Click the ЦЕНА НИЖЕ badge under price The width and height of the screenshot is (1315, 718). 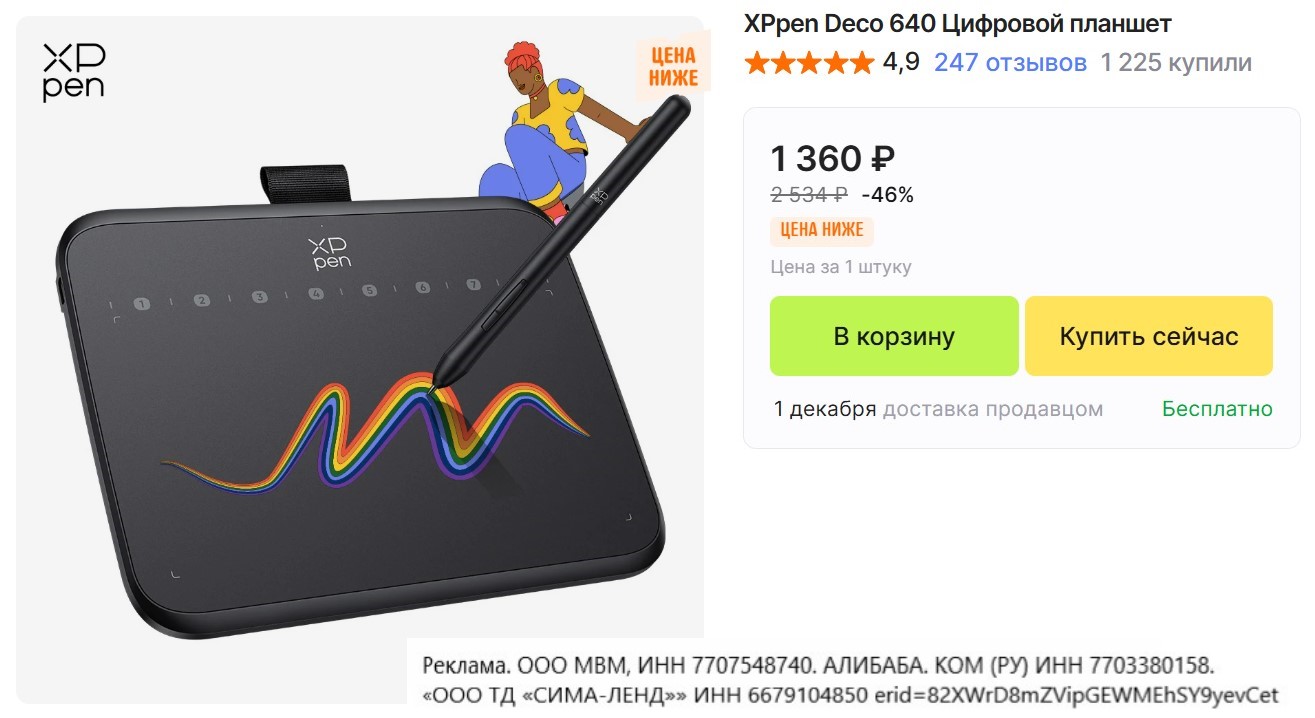point(822,230)
